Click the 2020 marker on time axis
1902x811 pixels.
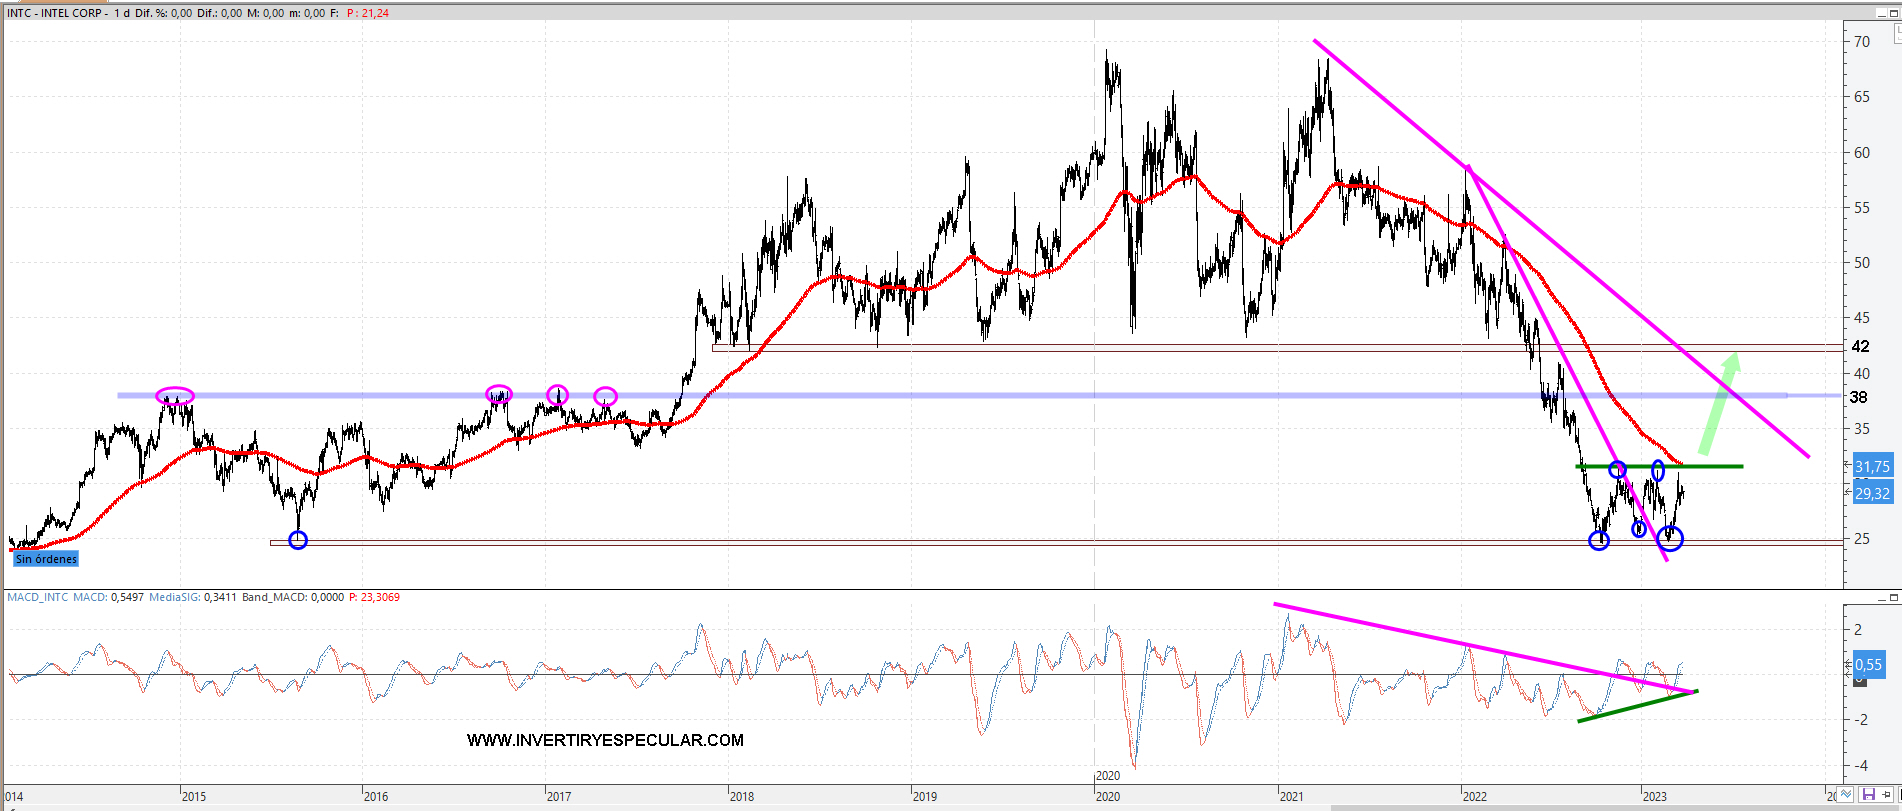coord(1107,775)
